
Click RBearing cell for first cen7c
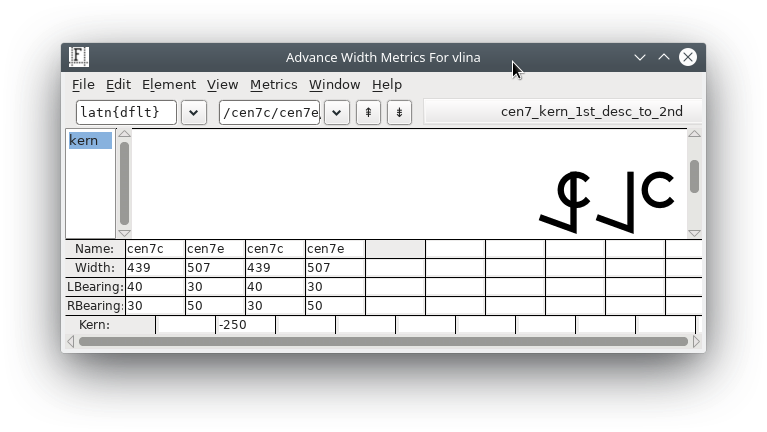click(155, 306)
